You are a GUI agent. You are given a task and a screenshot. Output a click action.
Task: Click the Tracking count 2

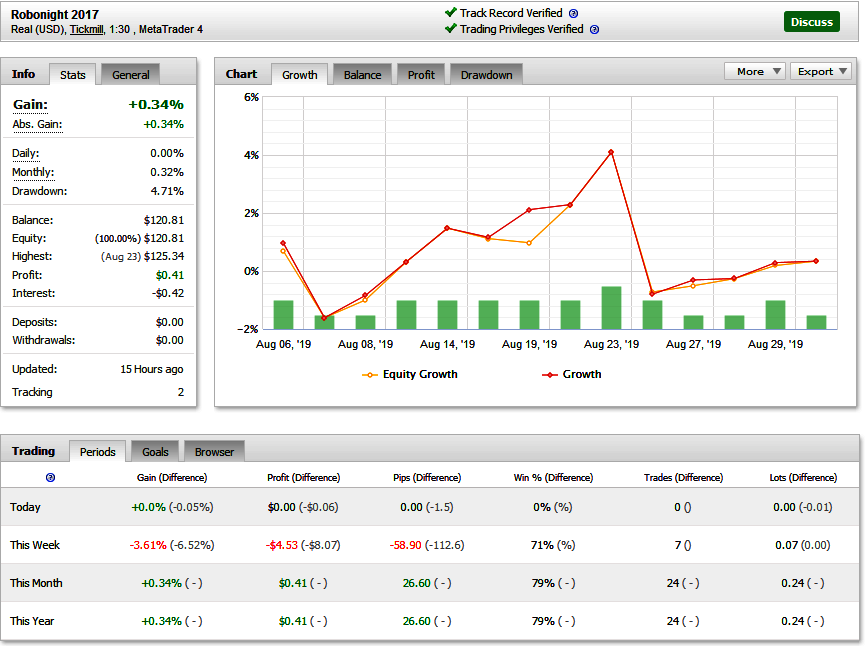point(181,393)
